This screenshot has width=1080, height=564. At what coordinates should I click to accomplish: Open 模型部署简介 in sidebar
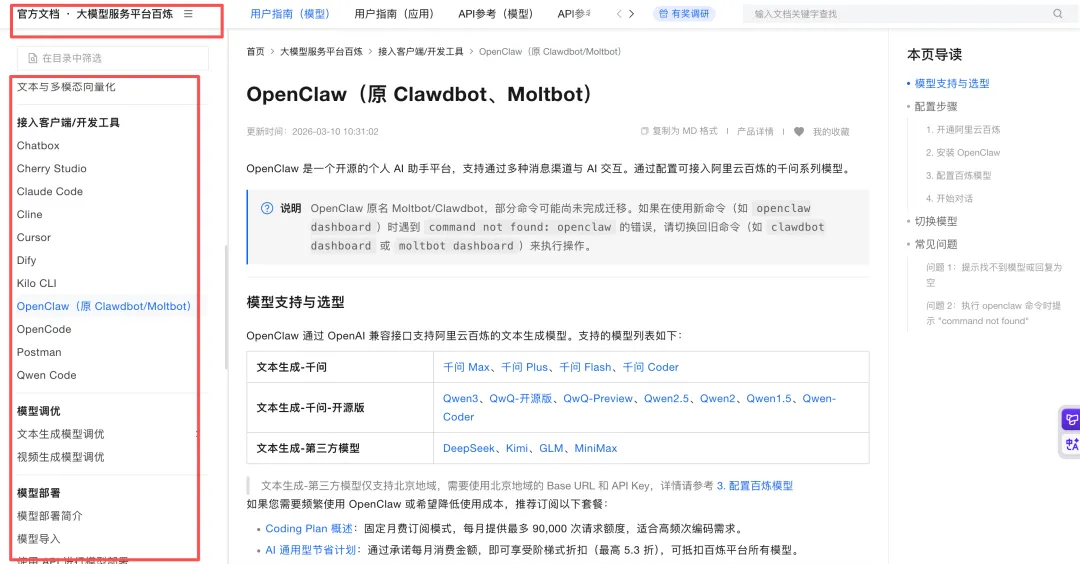click(x=50, y=516)
